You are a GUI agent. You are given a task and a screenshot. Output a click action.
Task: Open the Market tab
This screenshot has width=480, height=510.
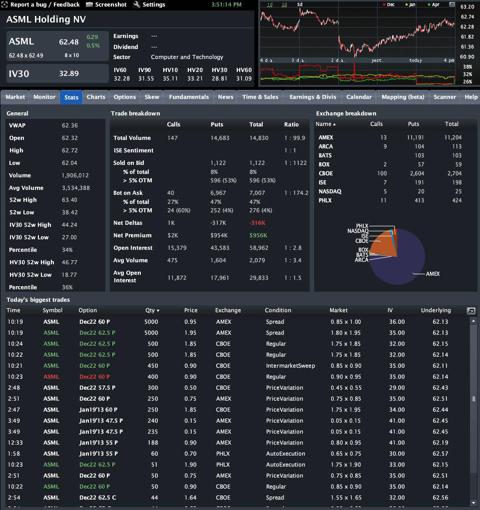(15, 97)
